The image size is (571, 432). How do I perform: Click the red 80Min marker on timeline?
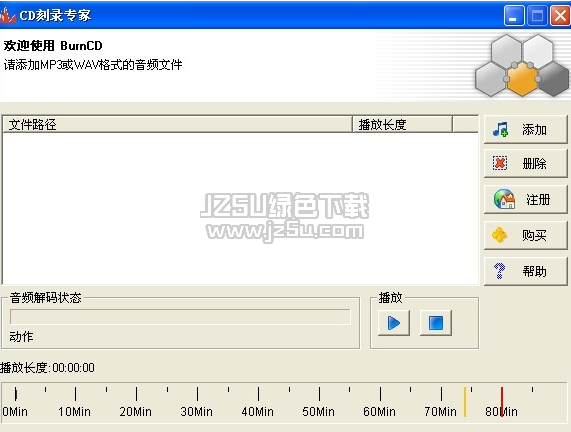click(502, 402)
